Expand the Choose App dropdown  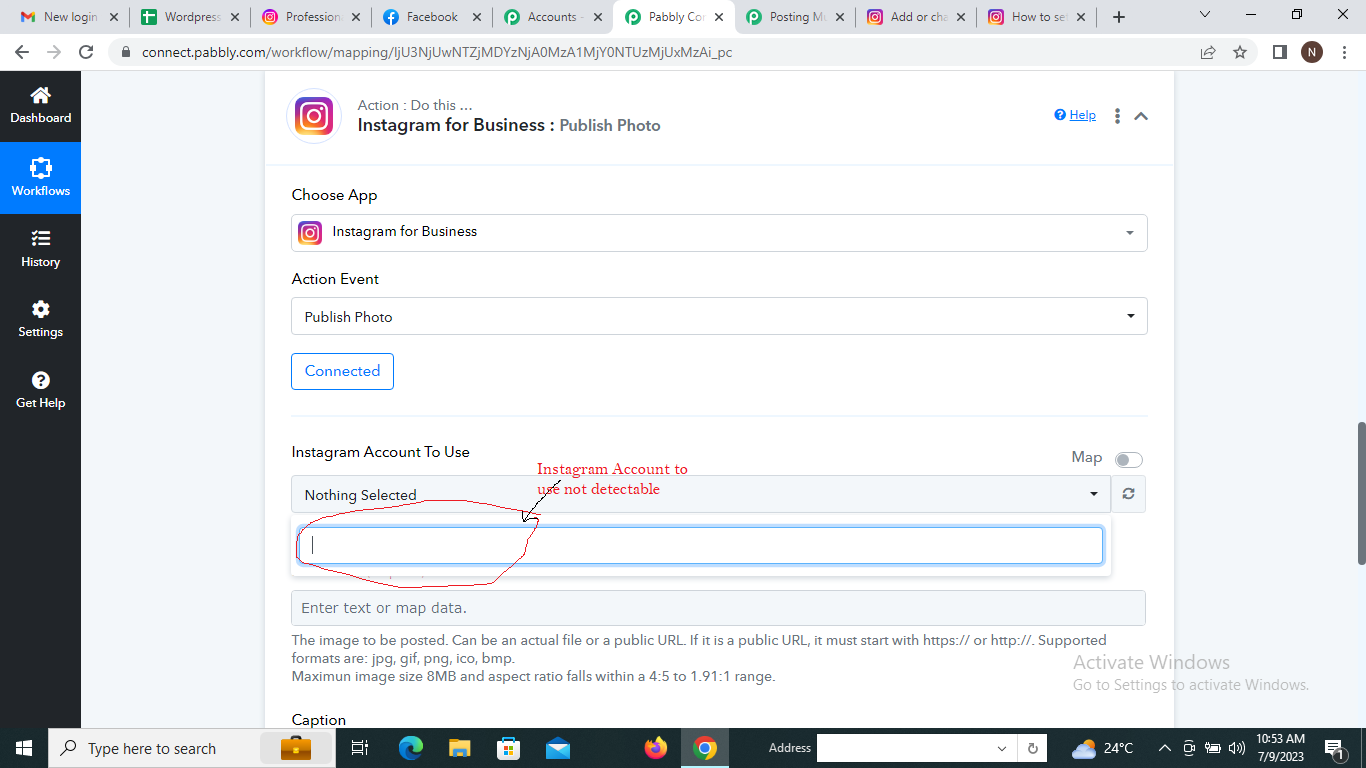[x=719, y=233]
